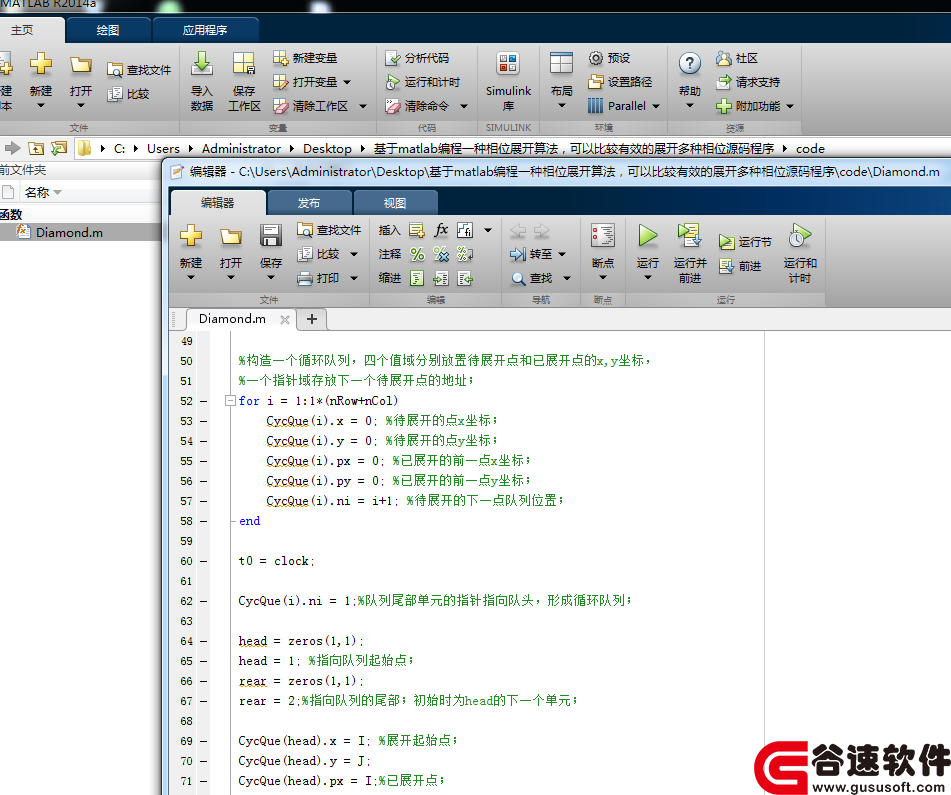Click the forward arrow in the address bar
Image resolution: width=951 pixels, height=795 pixels.
pos(13,149)
